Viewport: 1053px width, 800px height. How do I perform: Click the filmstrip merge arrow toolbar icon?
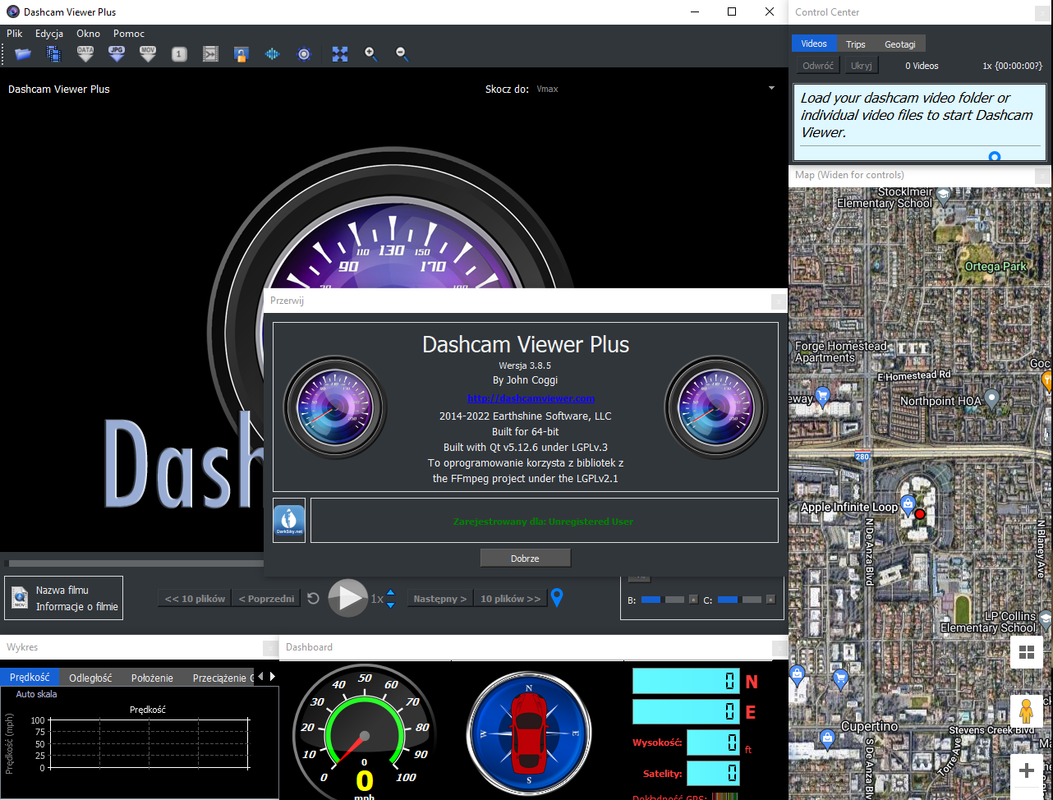[x=210, y=54]
